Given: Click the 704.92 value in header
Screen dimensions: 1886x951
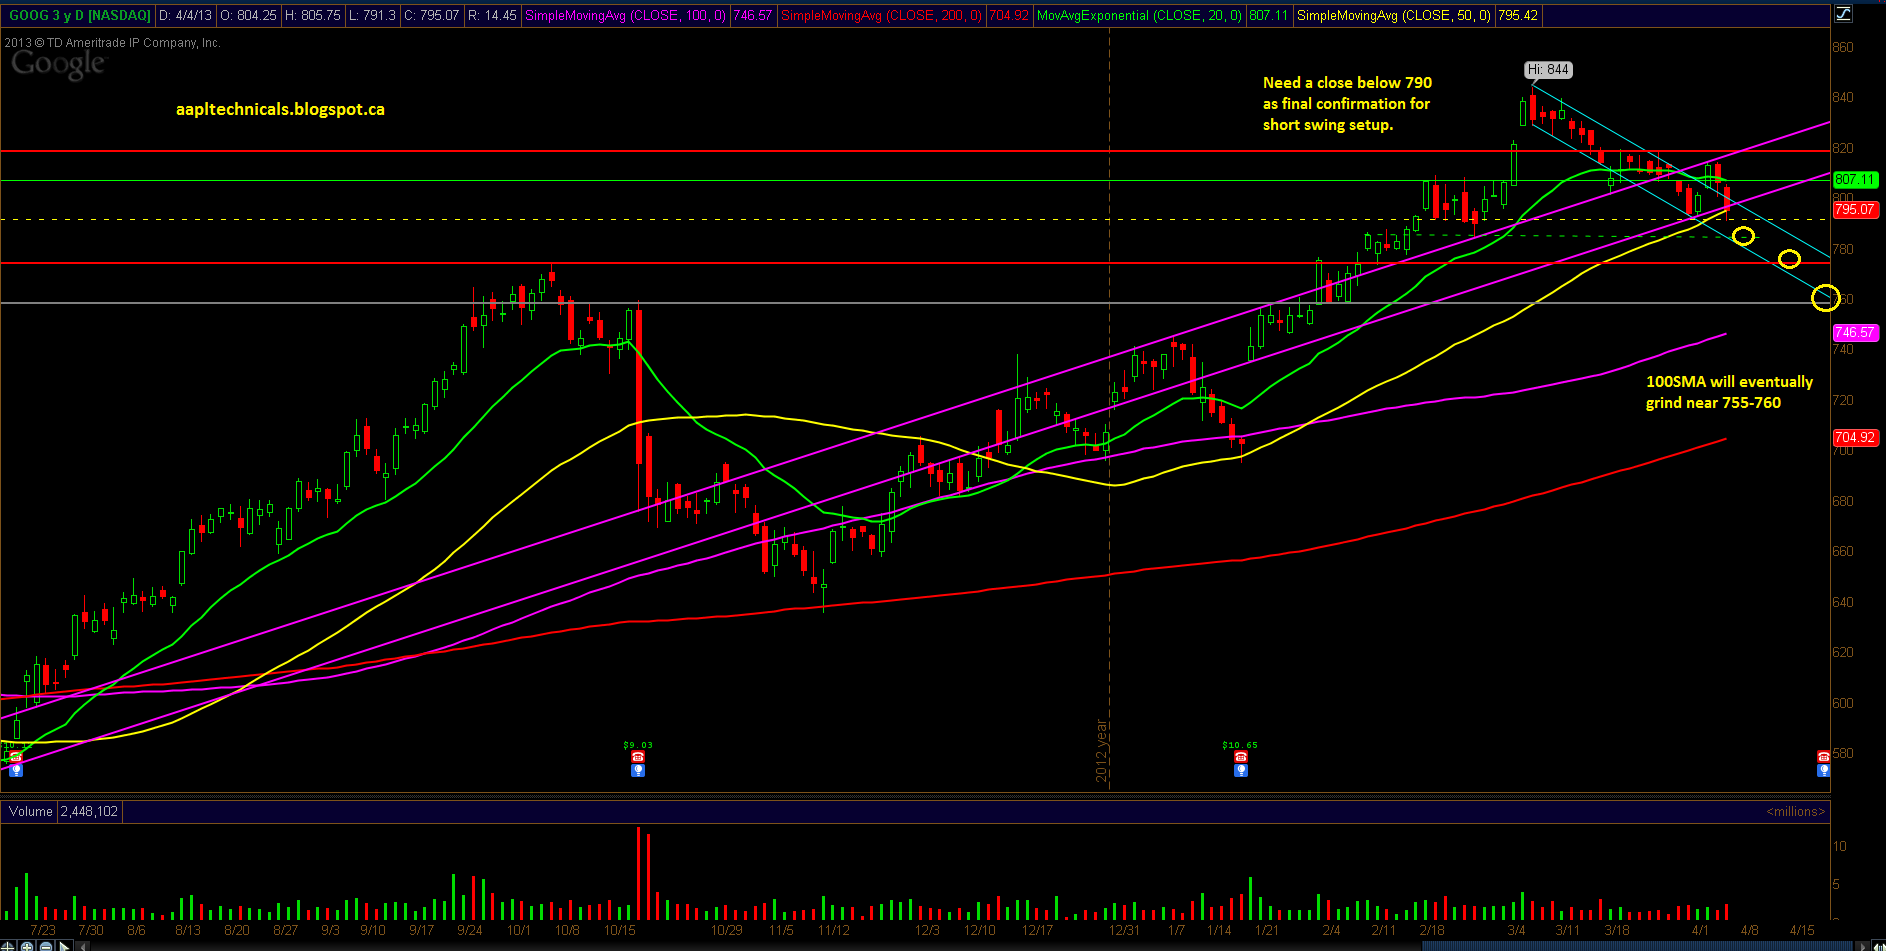Looking at the screenshot, I should 1008,15.
